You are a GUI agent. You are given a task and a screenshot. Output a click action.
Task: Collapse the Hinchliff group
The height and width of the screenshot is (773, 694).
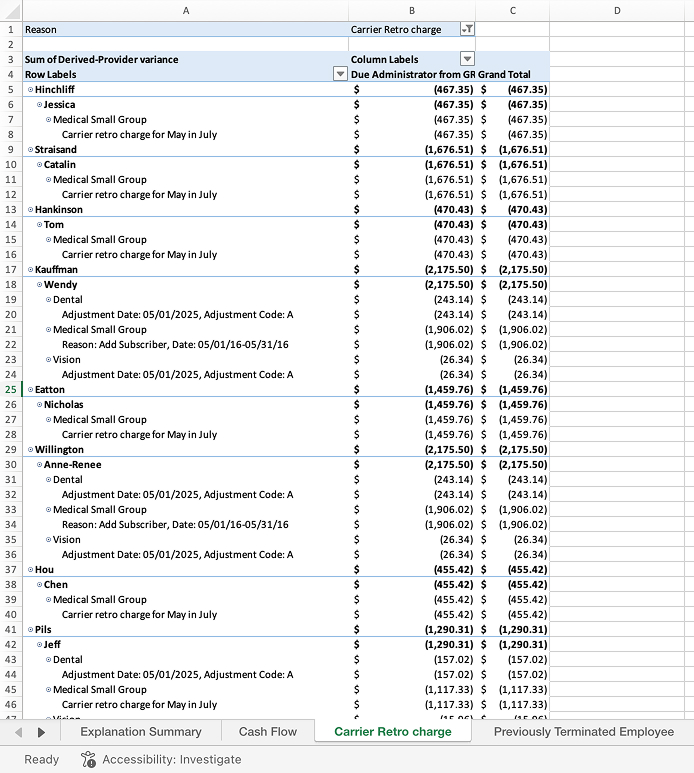click(x=31, y=90)
